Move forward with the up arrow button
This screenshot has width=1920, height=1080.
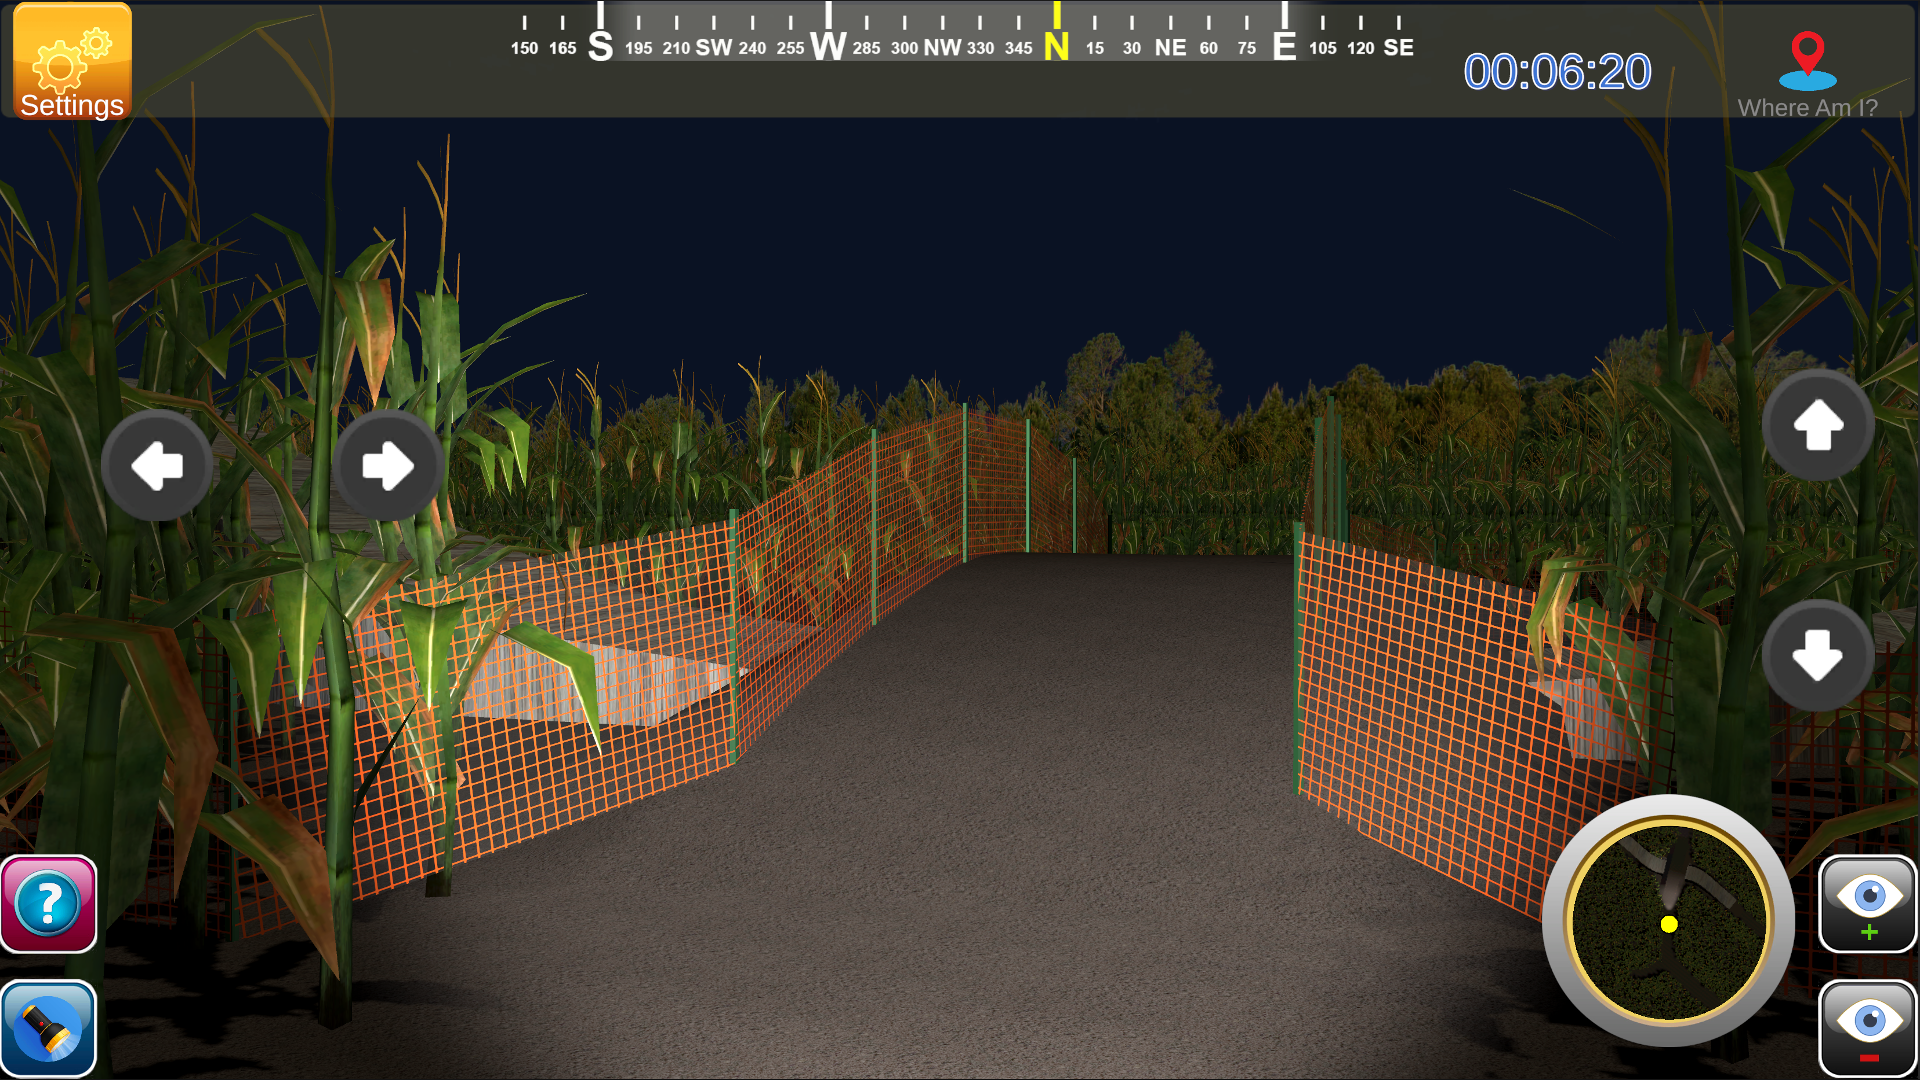coord(1818,425)
